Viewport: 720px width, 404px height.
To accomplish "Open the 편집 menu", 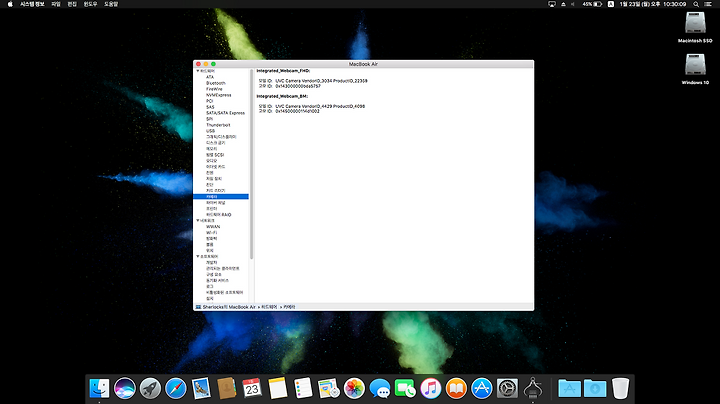I will tap(72, 4).
